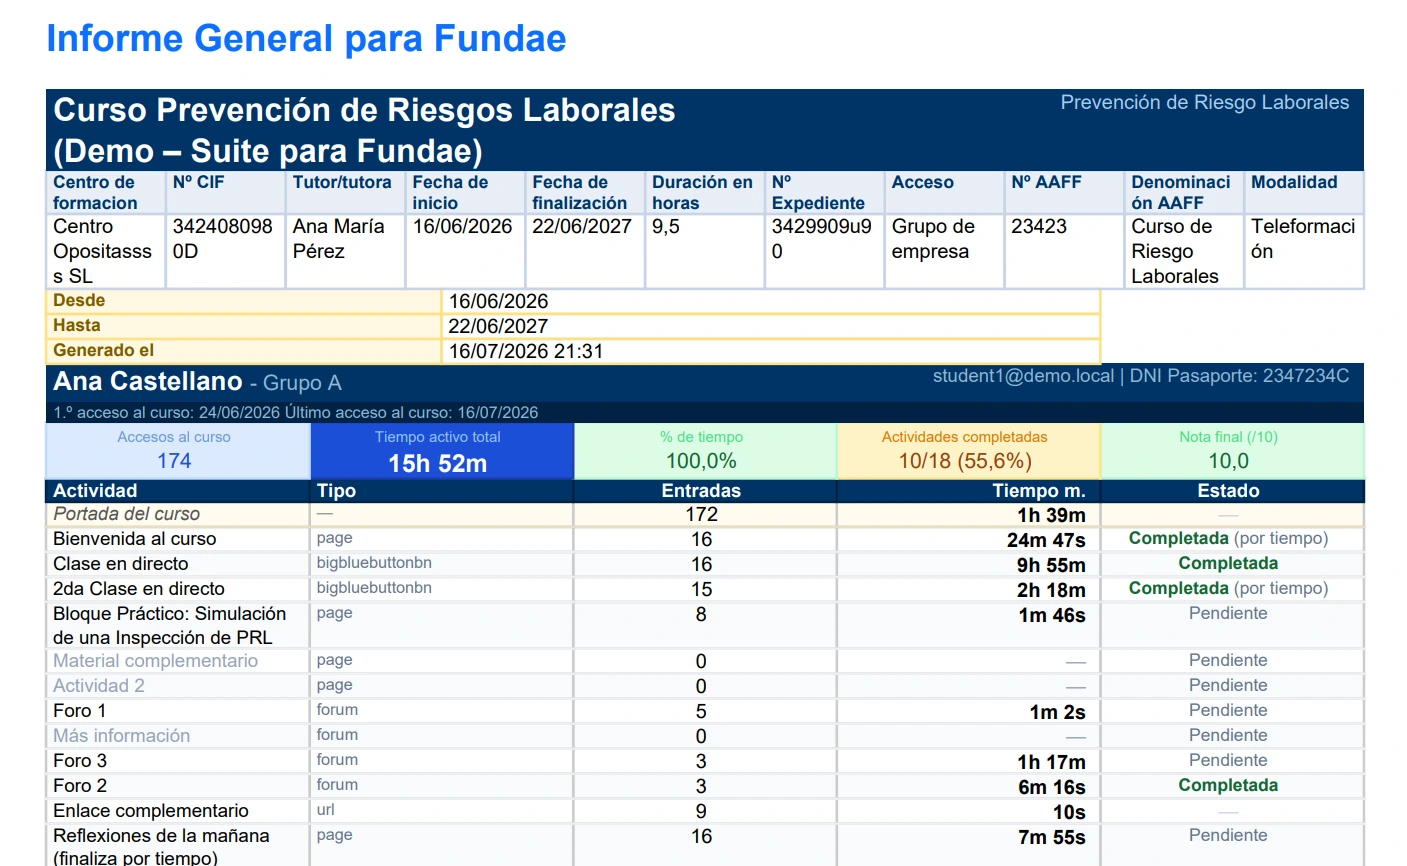Viewport: 1407px width, 866px height.
Task: Click the 'Más información' activity
Action: [x=122, y=736]
